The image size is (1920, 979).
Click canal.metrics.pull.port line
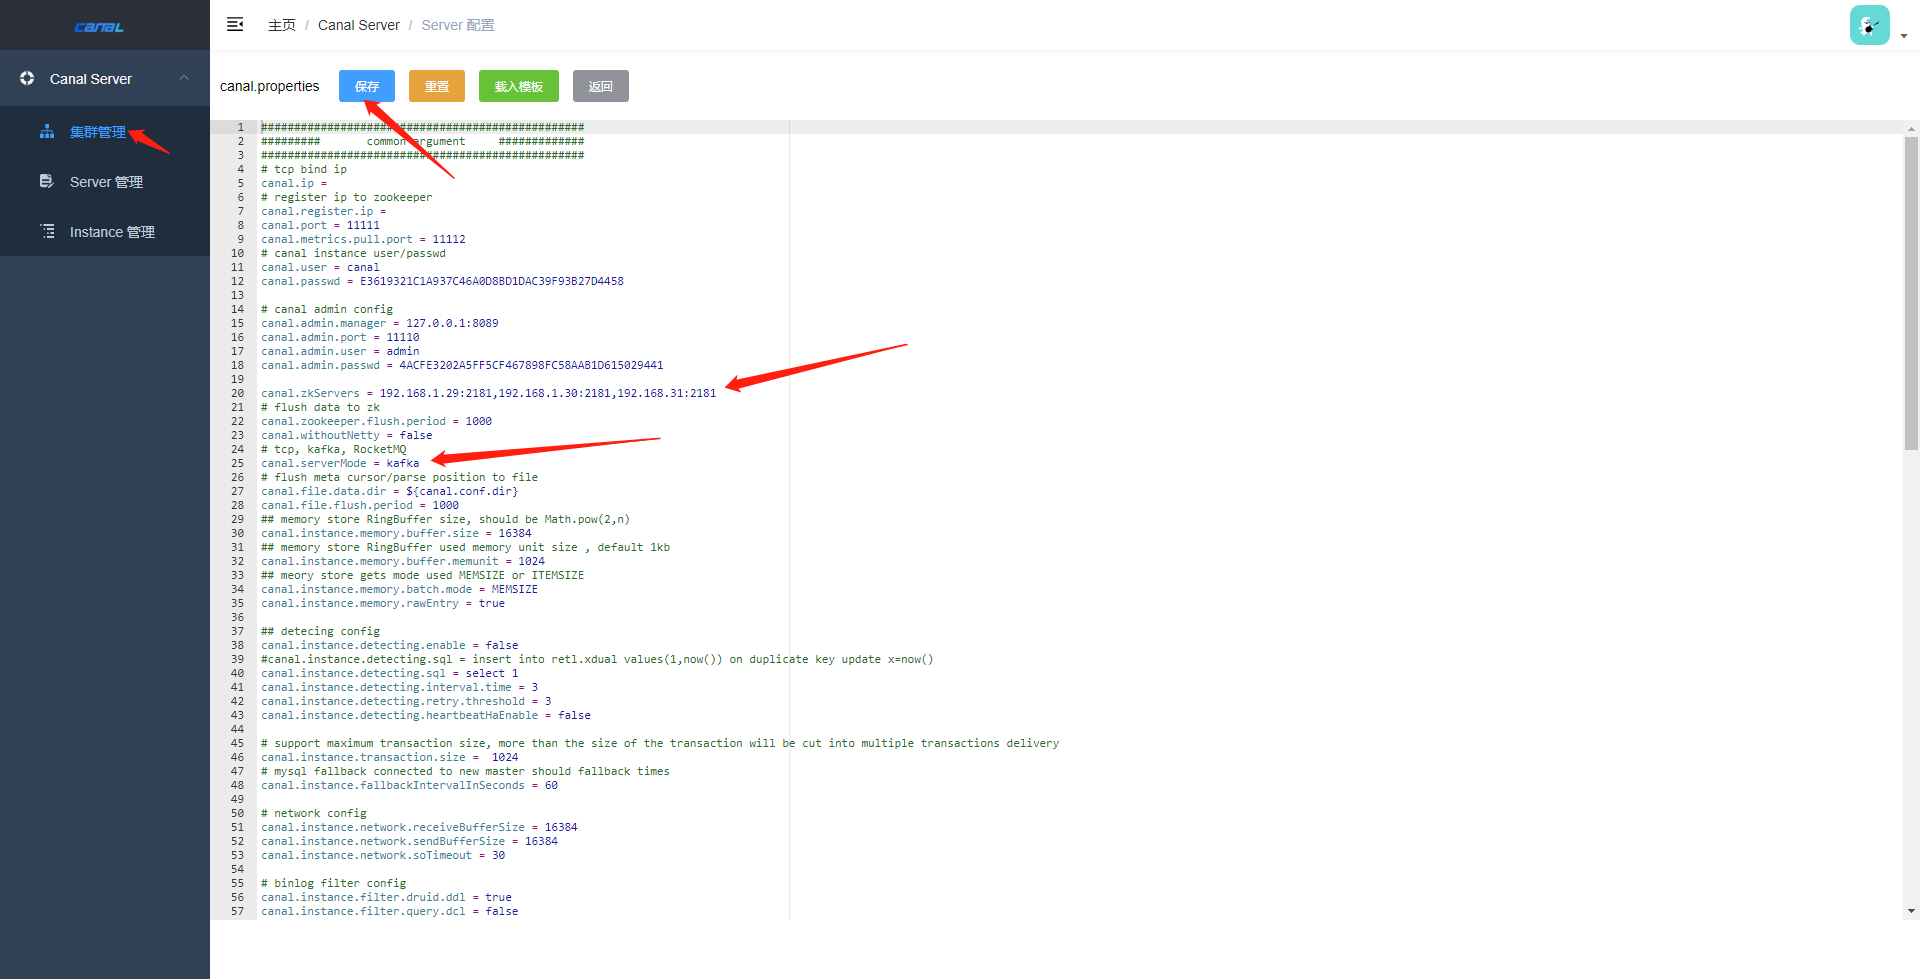[x=363, y=239]
